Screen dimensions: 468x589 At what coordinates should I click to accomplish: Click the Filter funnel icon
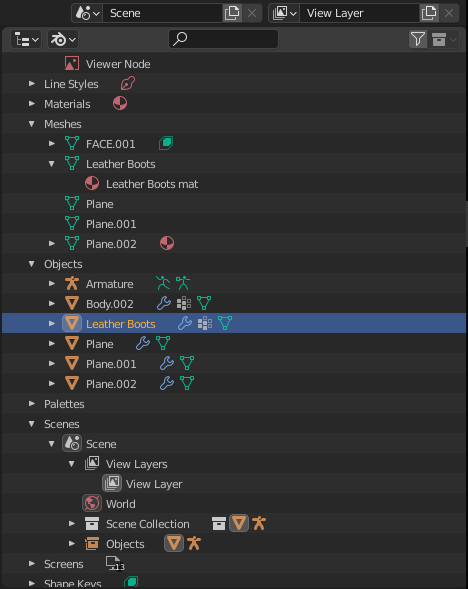tap(418, 39)
